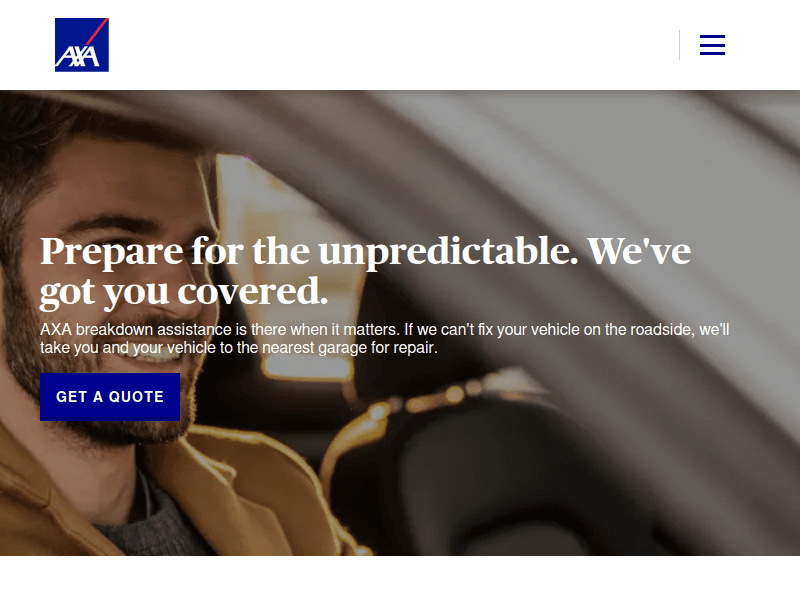Click the word 'We've' in the headline
This screenshot has width=800, height=600.
tap(639, 251)
